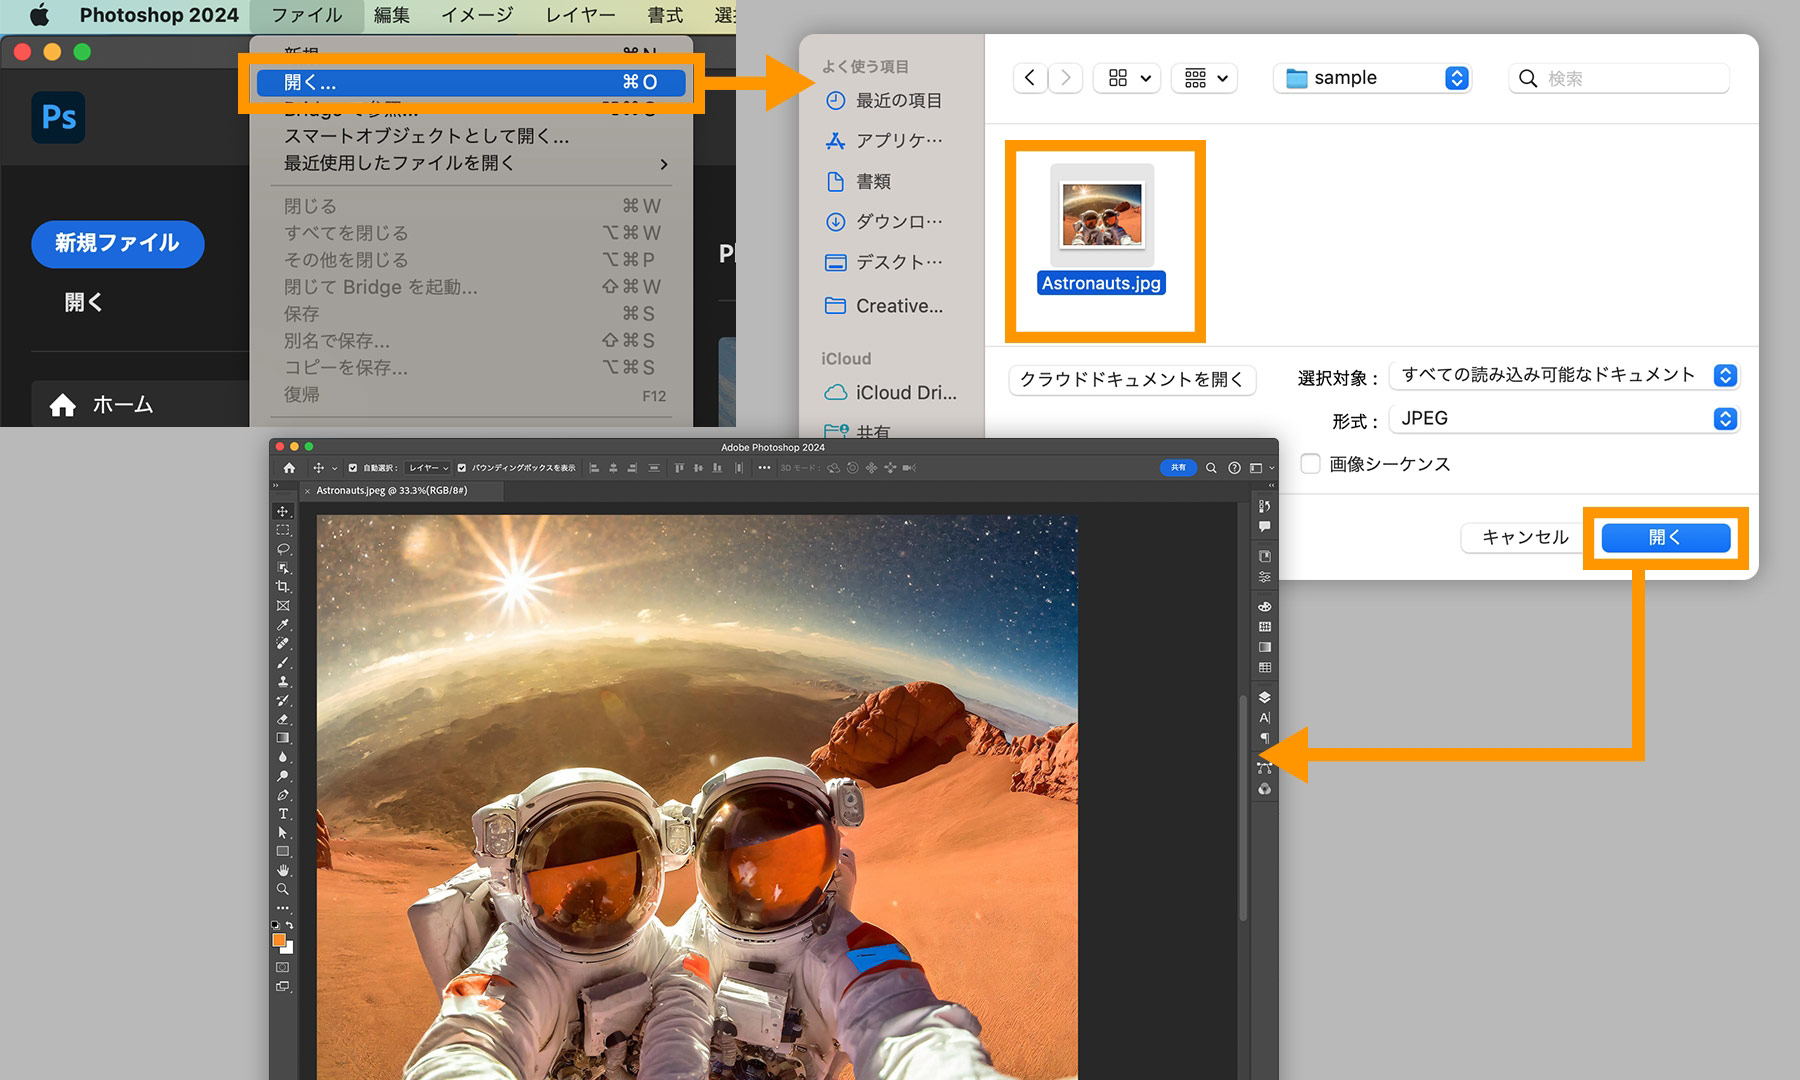Open the Character panel icon
The width and height of the screenshot is (1800, 1080).
coord(1265,718)
